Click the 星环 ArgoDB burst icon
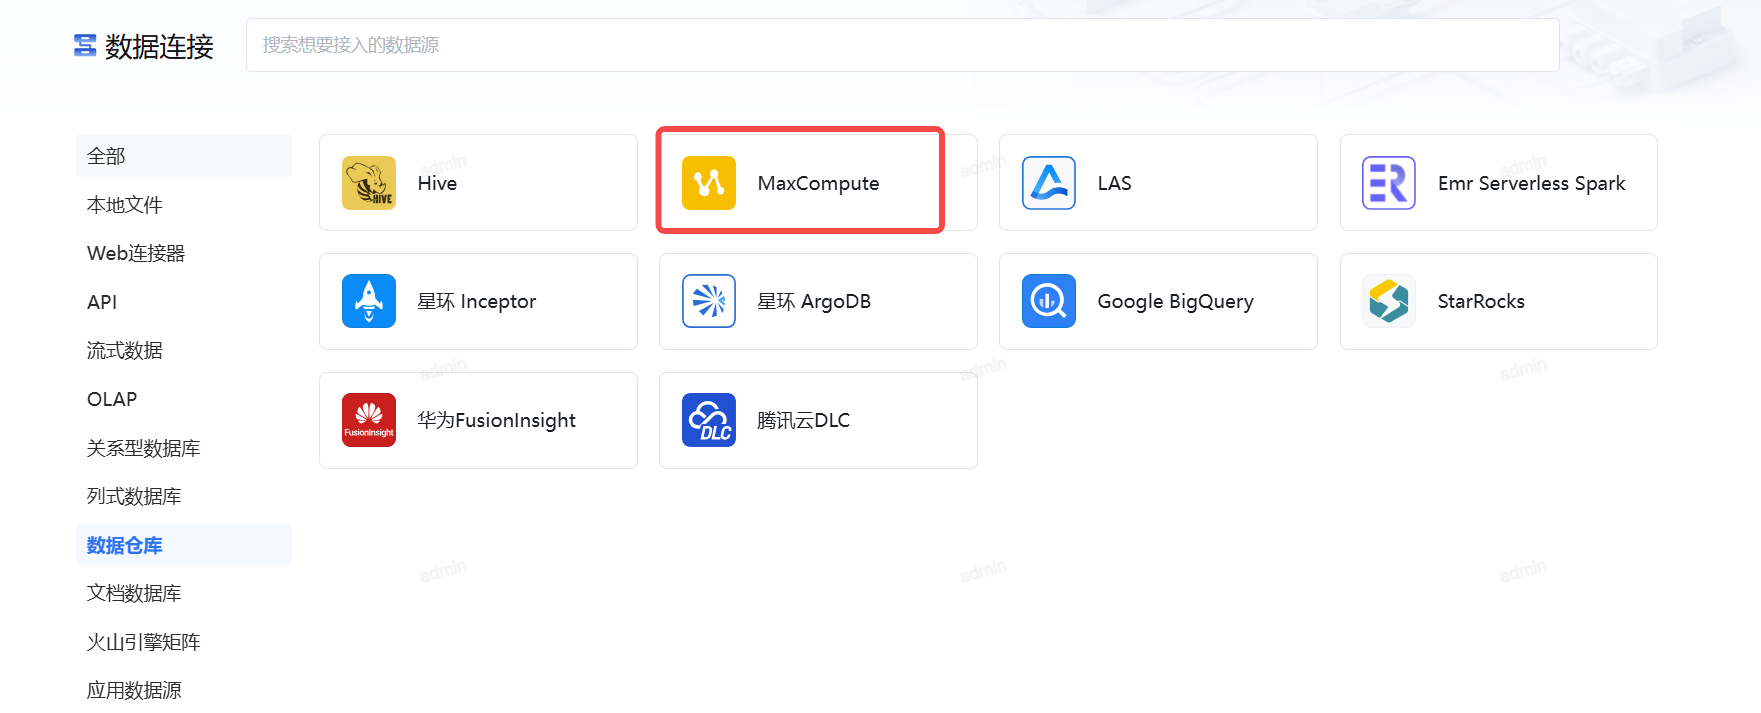This screenshot has height=713, width=1761. (708, 301)
